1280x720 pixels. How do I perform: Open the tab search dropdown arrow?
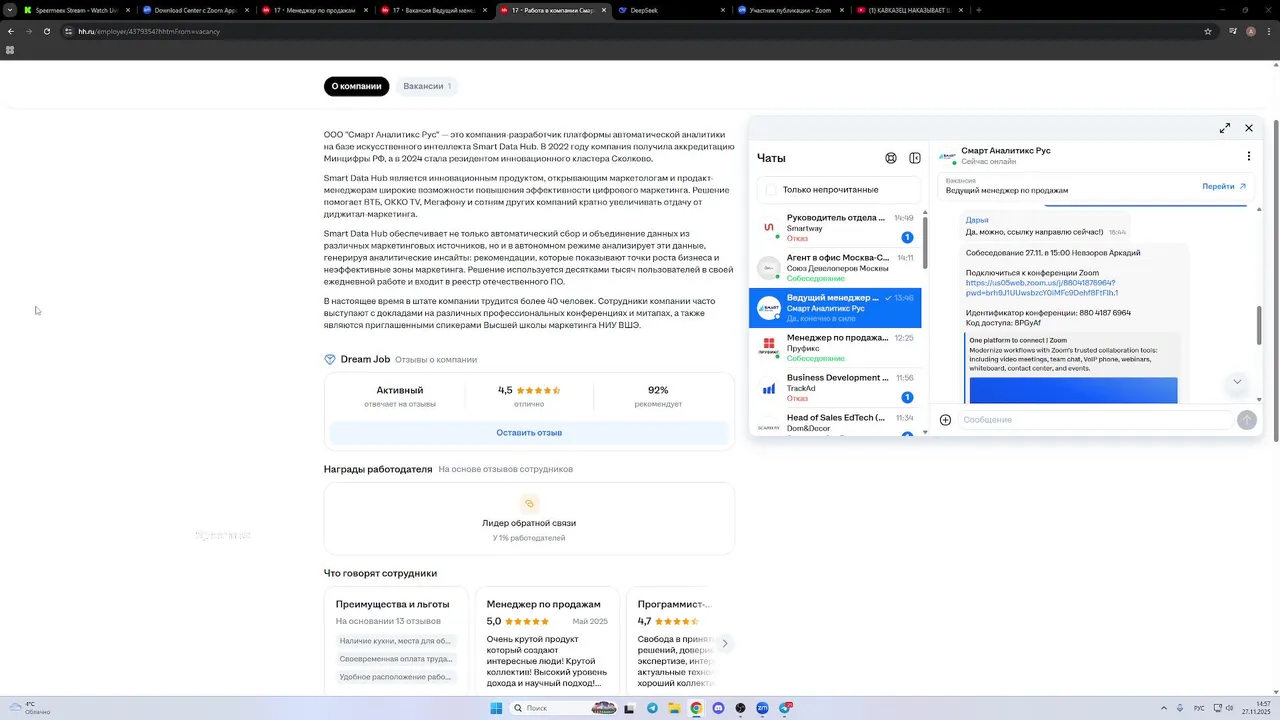tap(9, 10)
